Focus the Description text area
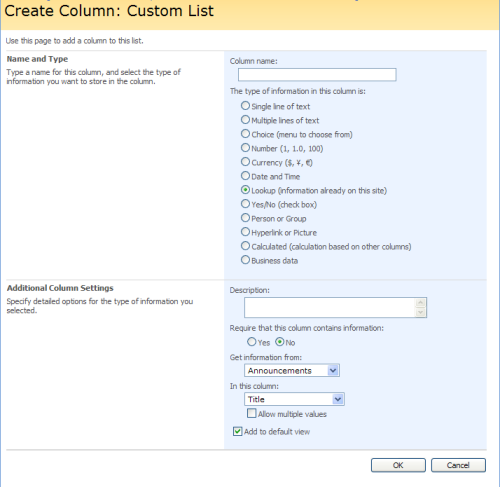Screen dimensions: 500x487 pos(335,307)
